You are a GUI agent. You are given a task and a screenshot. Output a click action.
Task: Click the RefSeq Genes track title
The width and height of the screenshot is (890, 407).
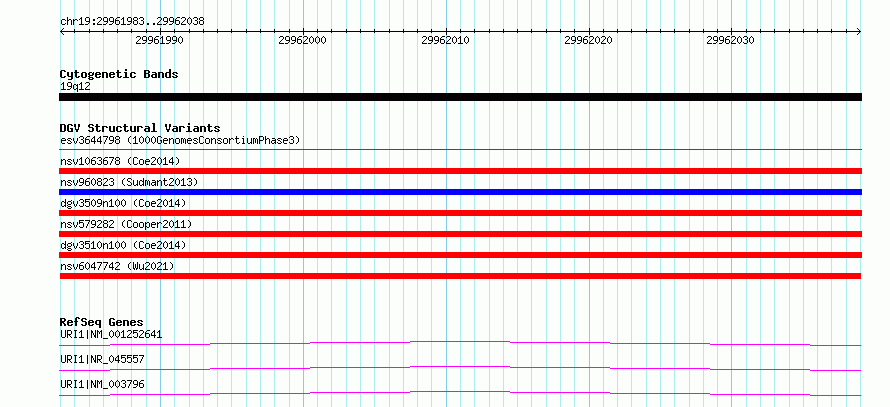coord(102,322)
